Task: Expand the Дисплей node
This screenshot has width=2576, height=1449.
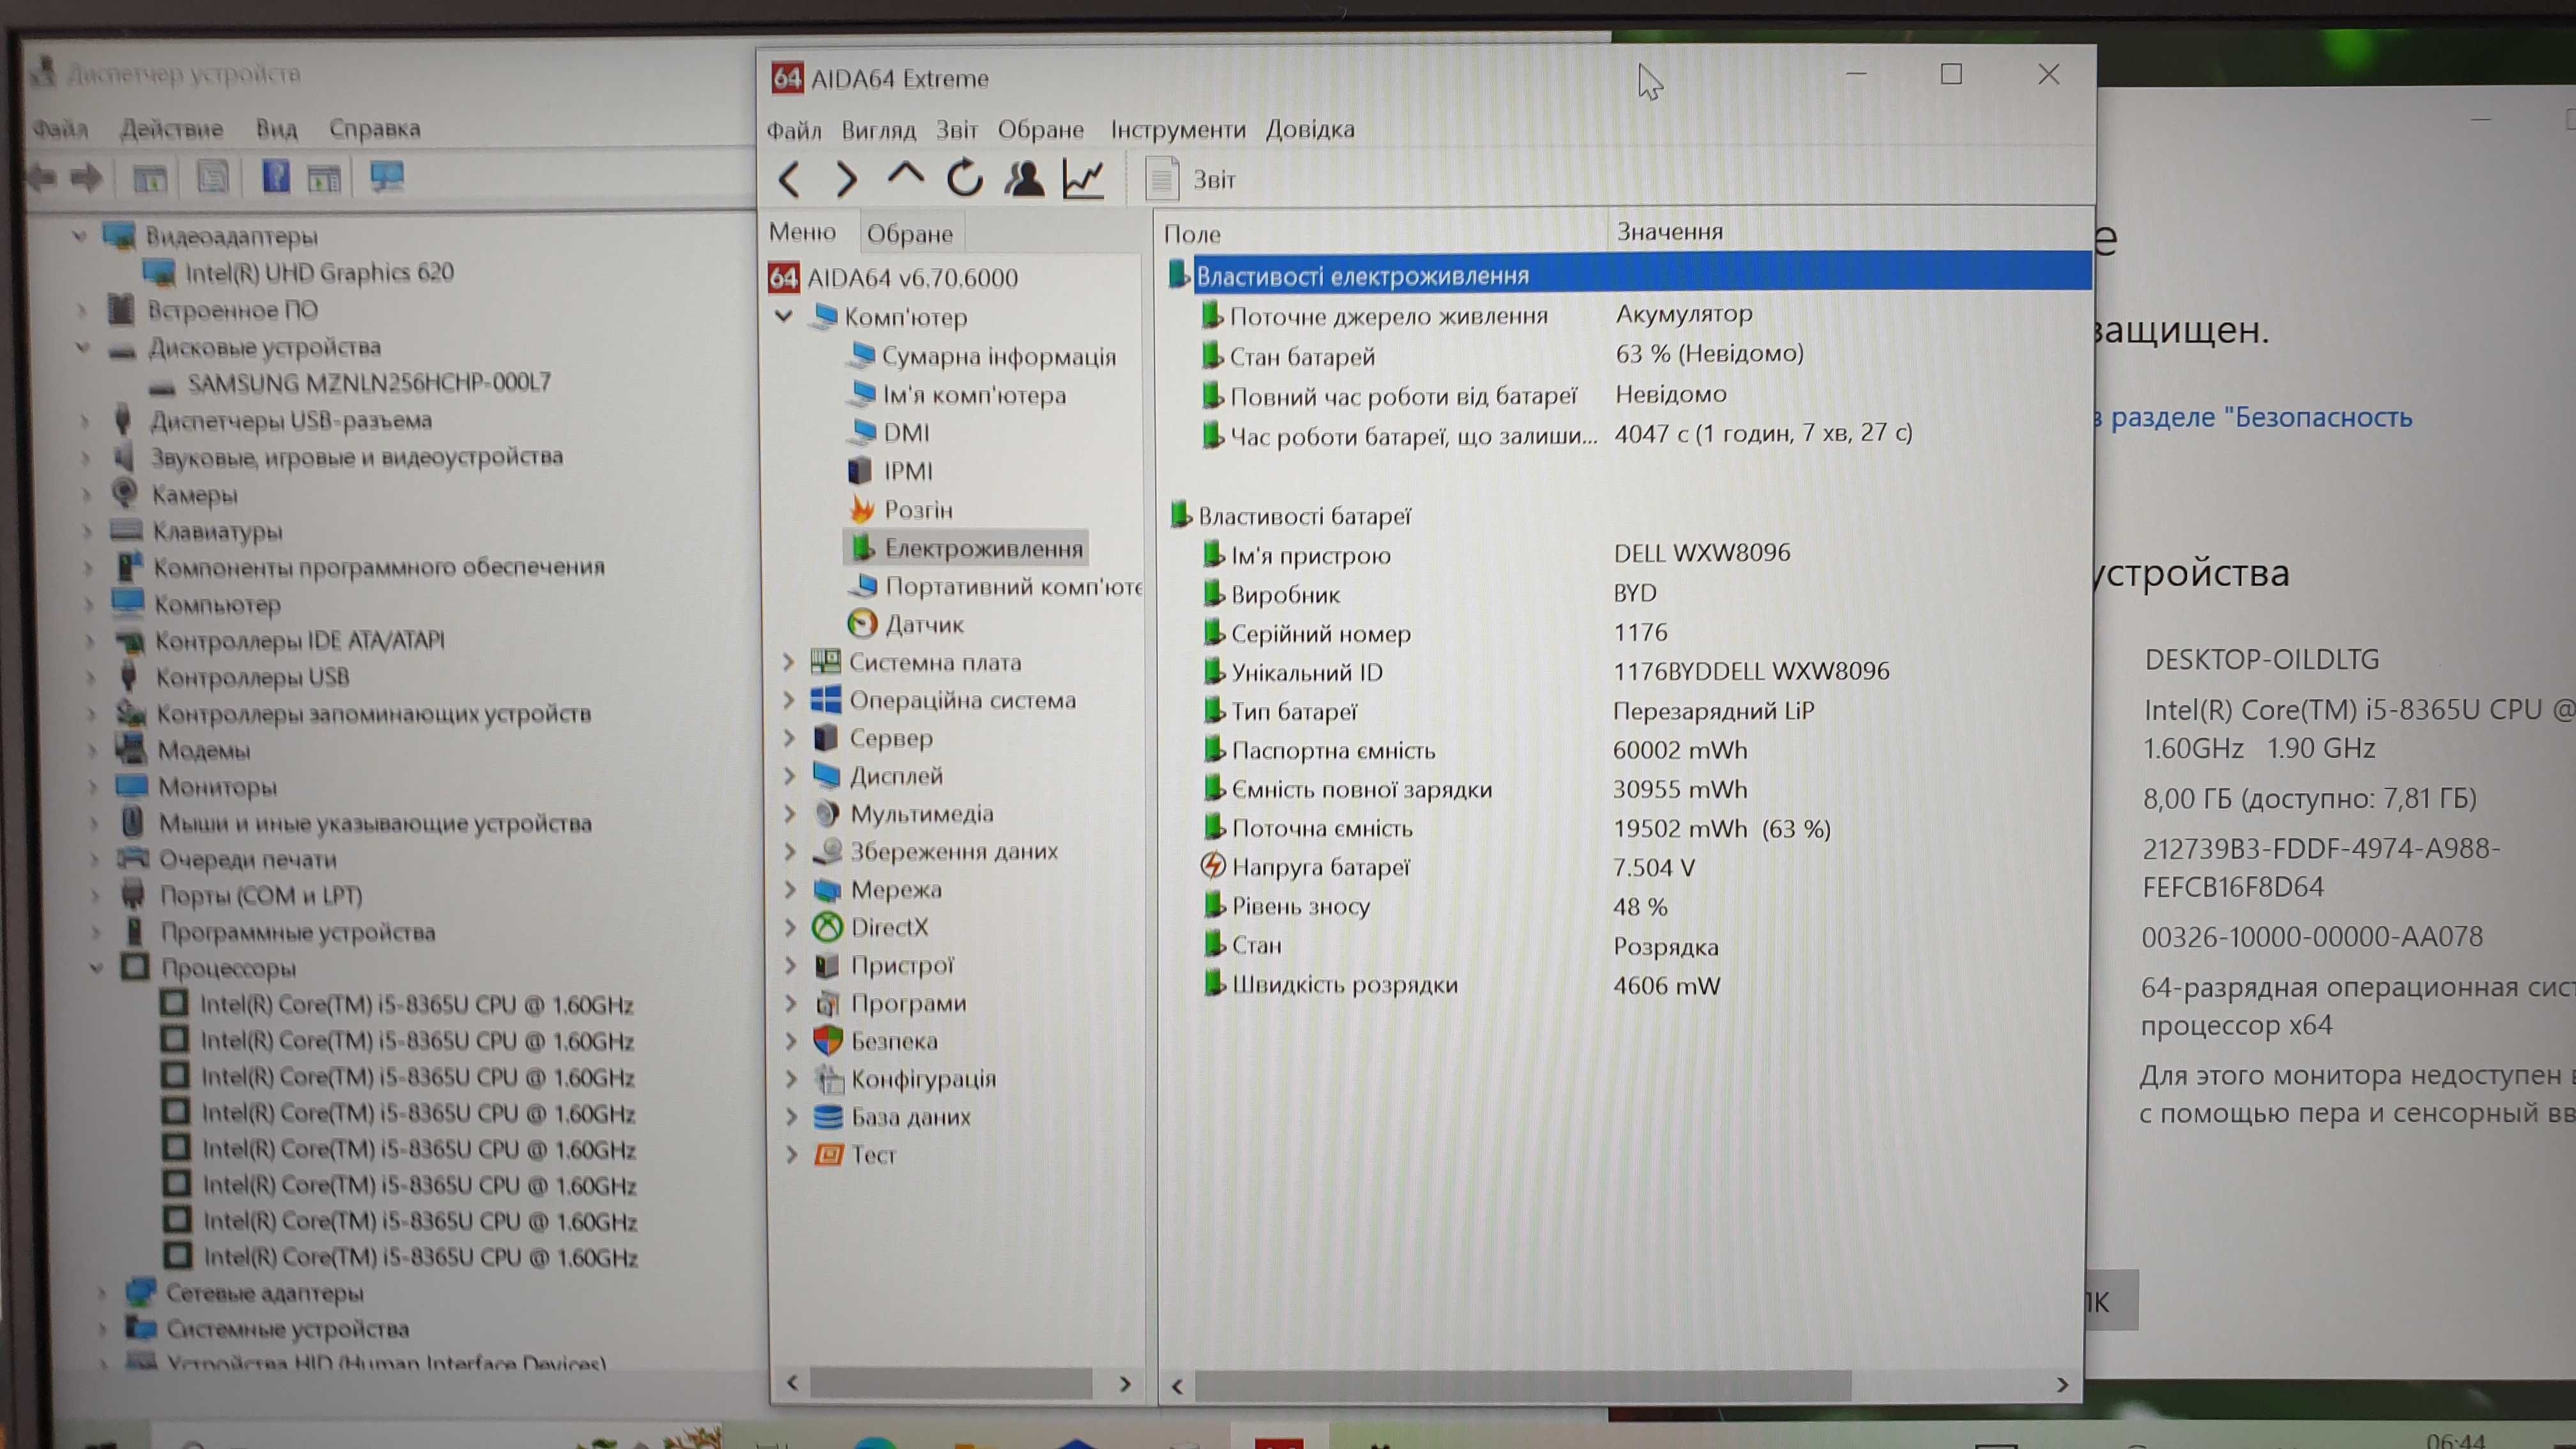Action: [788, 776]
